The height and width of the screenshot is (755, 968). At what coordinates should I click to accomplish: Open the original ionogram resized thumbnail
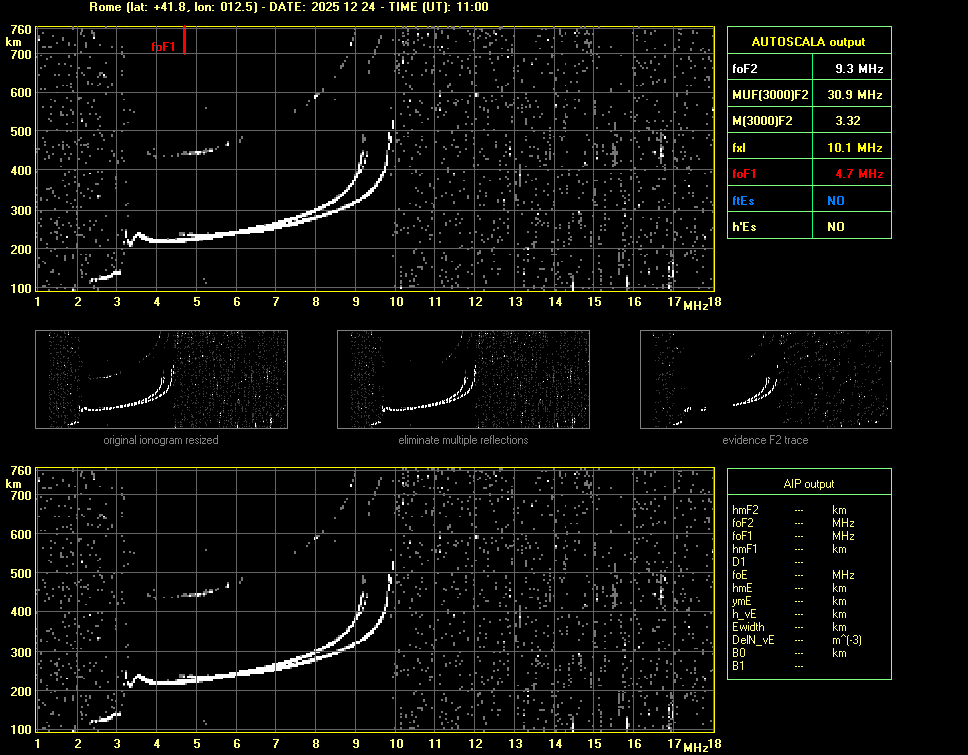click(x=161, y=380)
